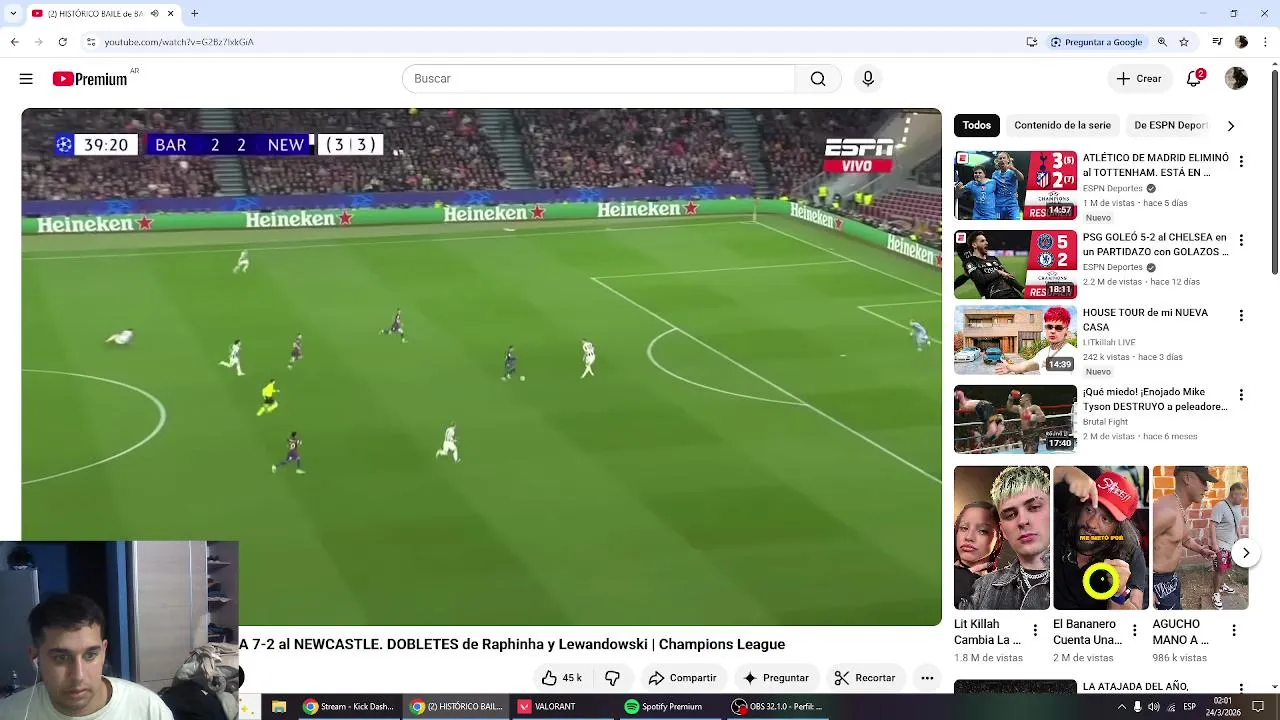Click Preguntar a Google in address bar
The height and width of the screenshot is (720, 1280).
click(1096, 42)
